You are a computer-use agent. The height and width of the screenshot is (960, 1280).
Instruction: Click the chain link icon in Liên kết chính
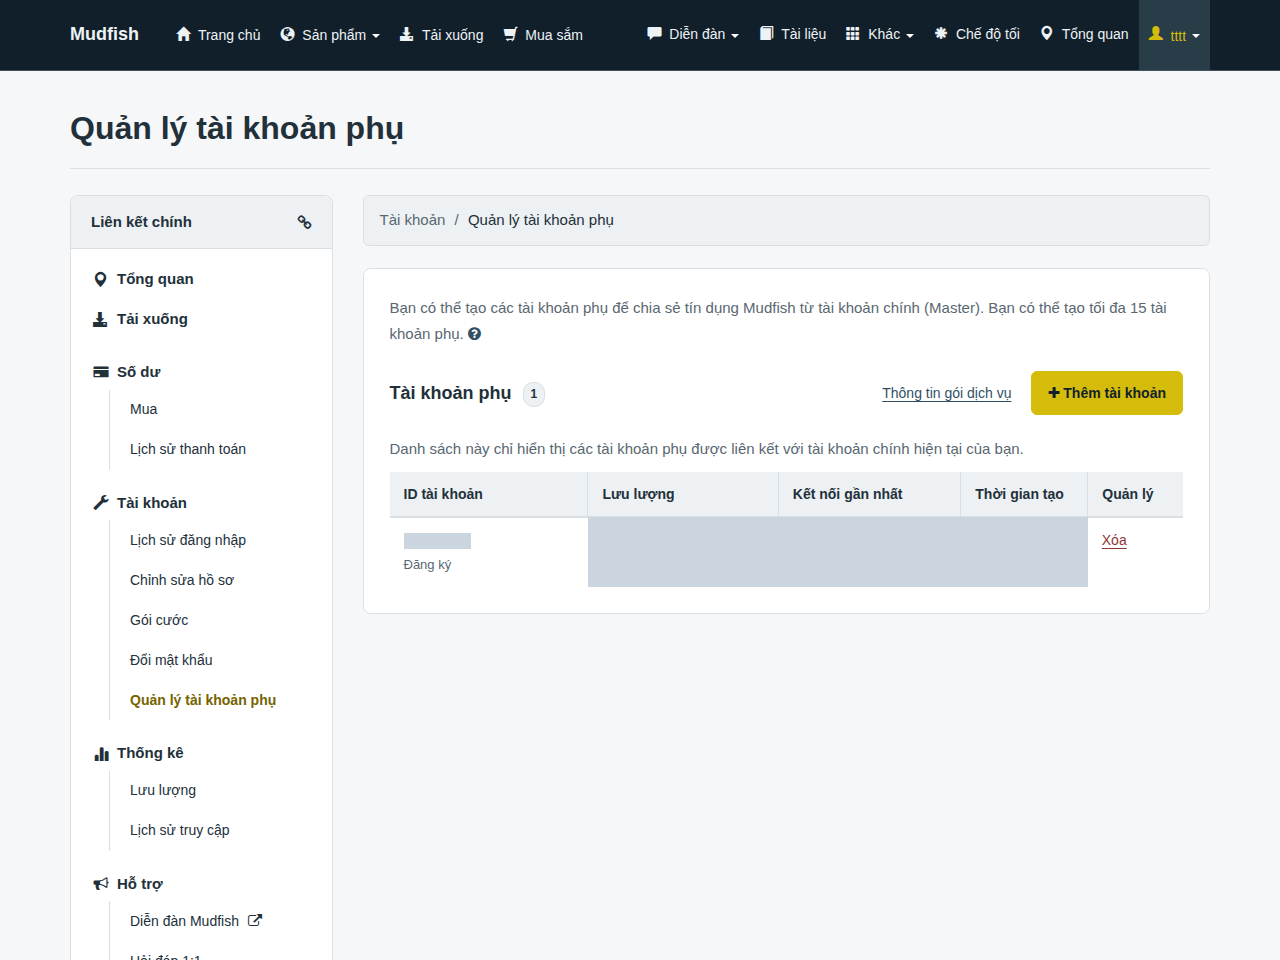(x=304, y=222)
